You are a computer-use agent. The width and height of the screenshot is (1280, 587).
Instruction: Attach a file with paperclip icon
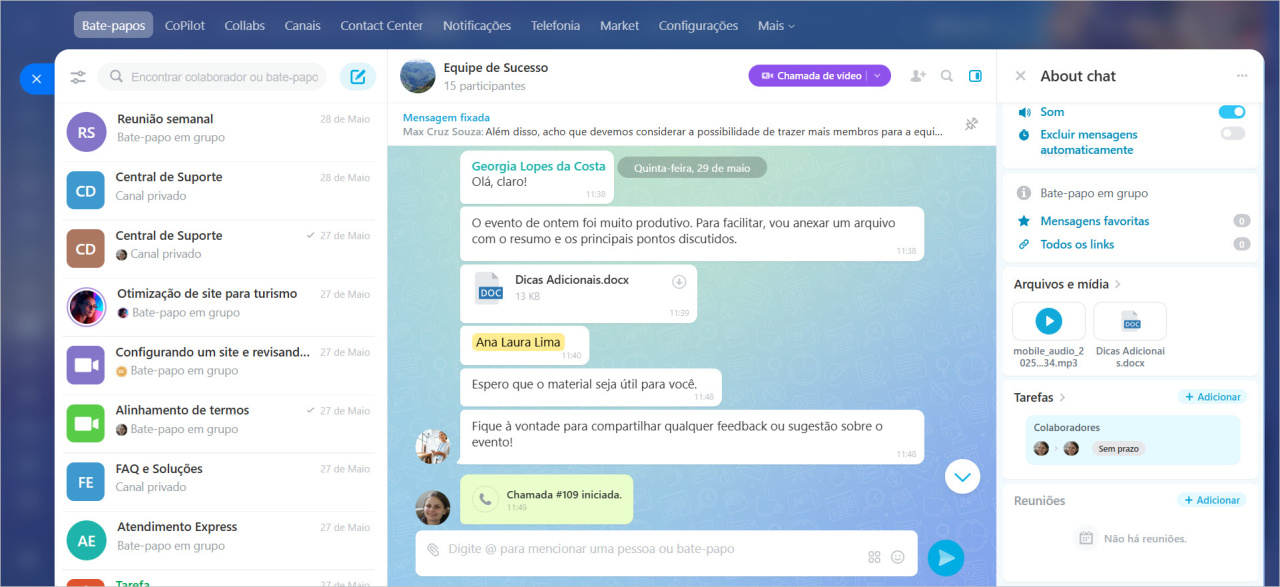point(433,549)
